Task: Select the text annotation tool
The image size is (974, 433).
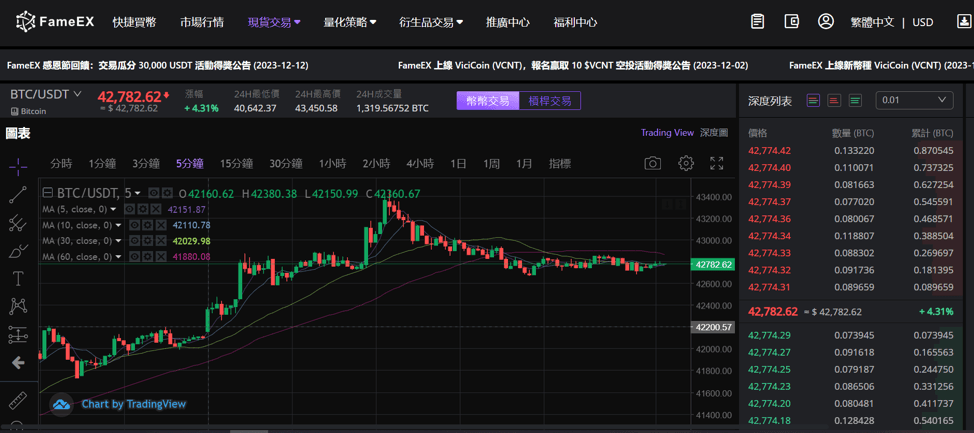Action: [18, 278]
